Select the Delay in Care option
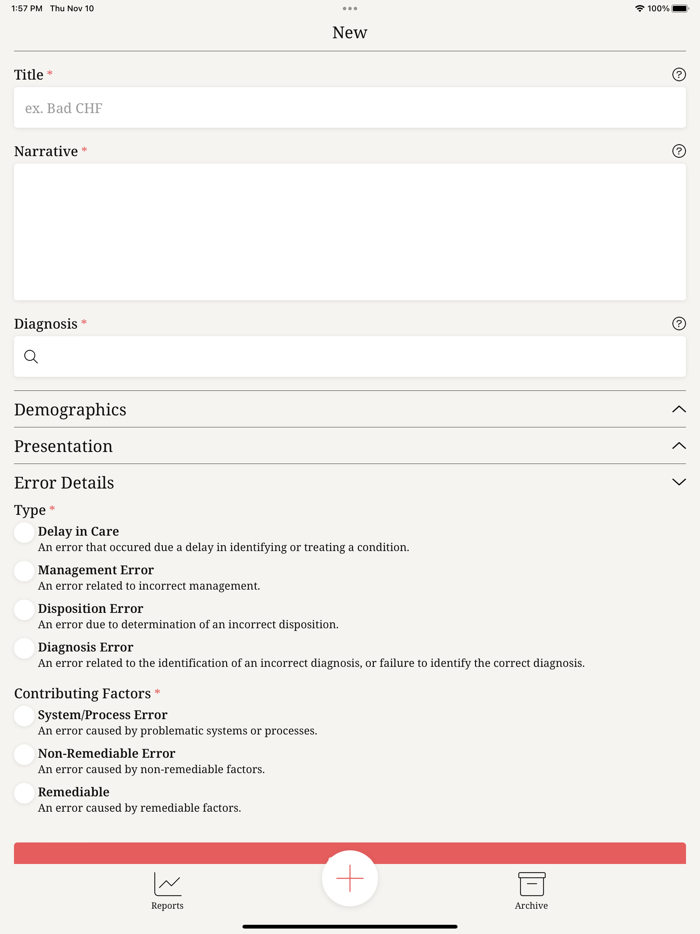The image size is (700, 934). click(24, 533)
